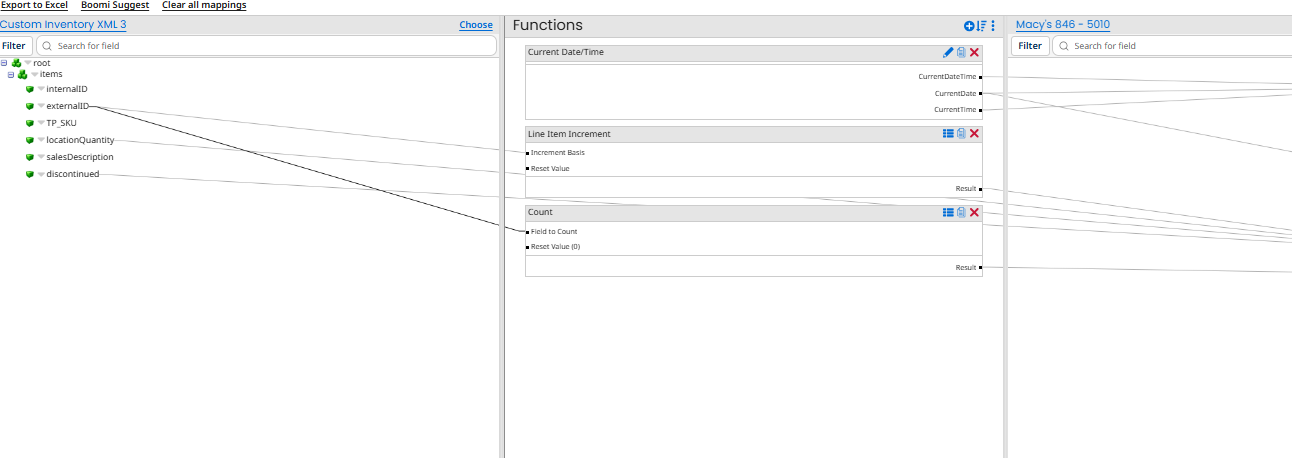Remove the Count function
This screenshot has width=1292, height=458.
pos(974,212)
